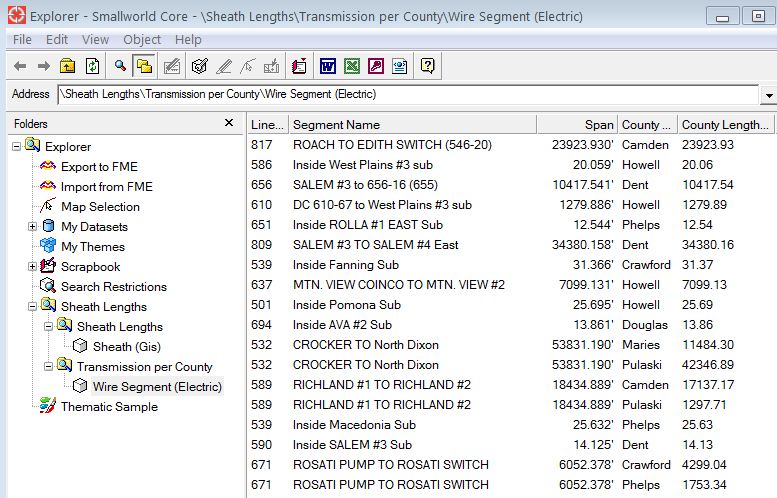Screen dimensions: 777x498
Task: Select row SALEM #3 to 656-16 (655)
Action: (x=511, y=185)
